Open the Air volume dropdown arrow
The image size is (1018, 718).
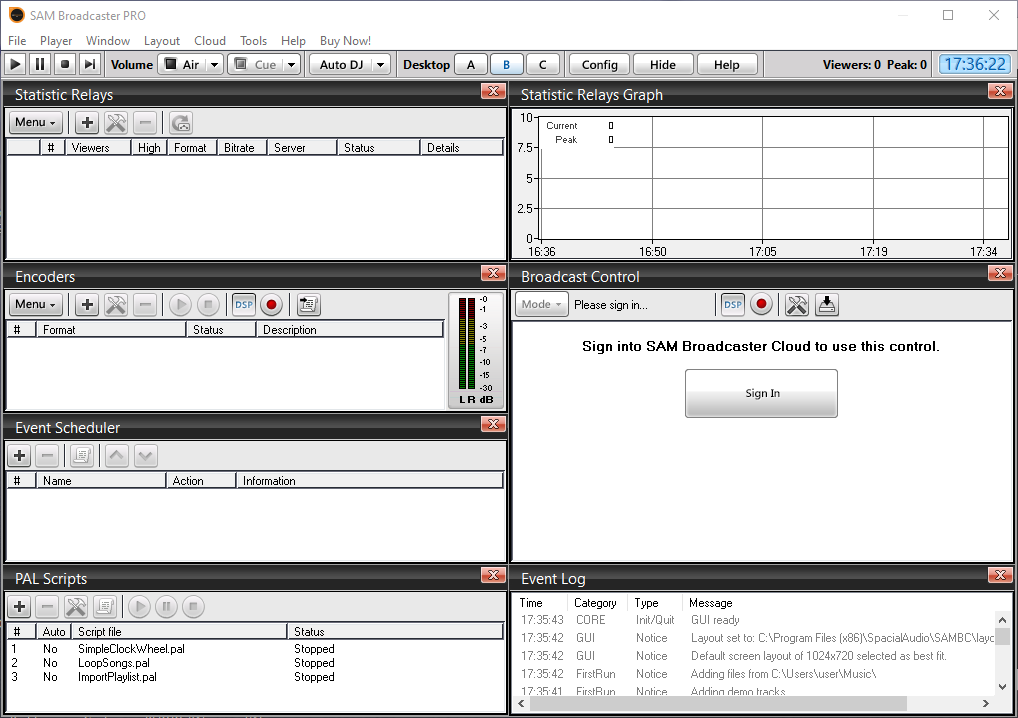pyautogui.click(x=215, y=64)
